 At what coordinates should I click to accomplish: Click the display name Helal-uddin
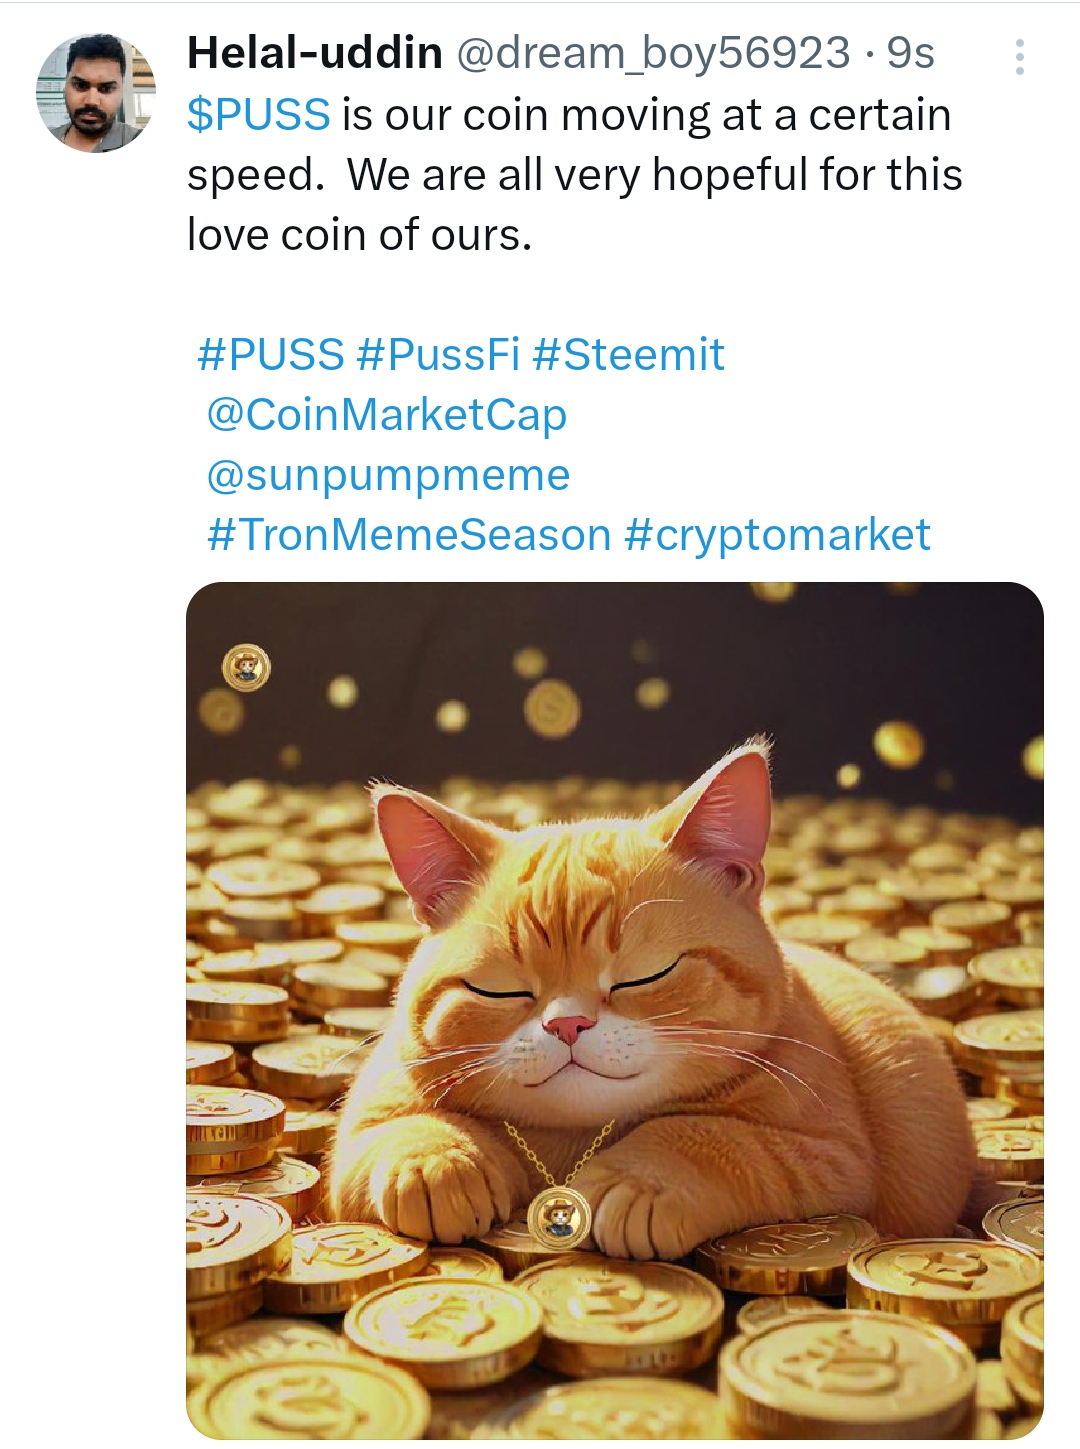(314, 53)
